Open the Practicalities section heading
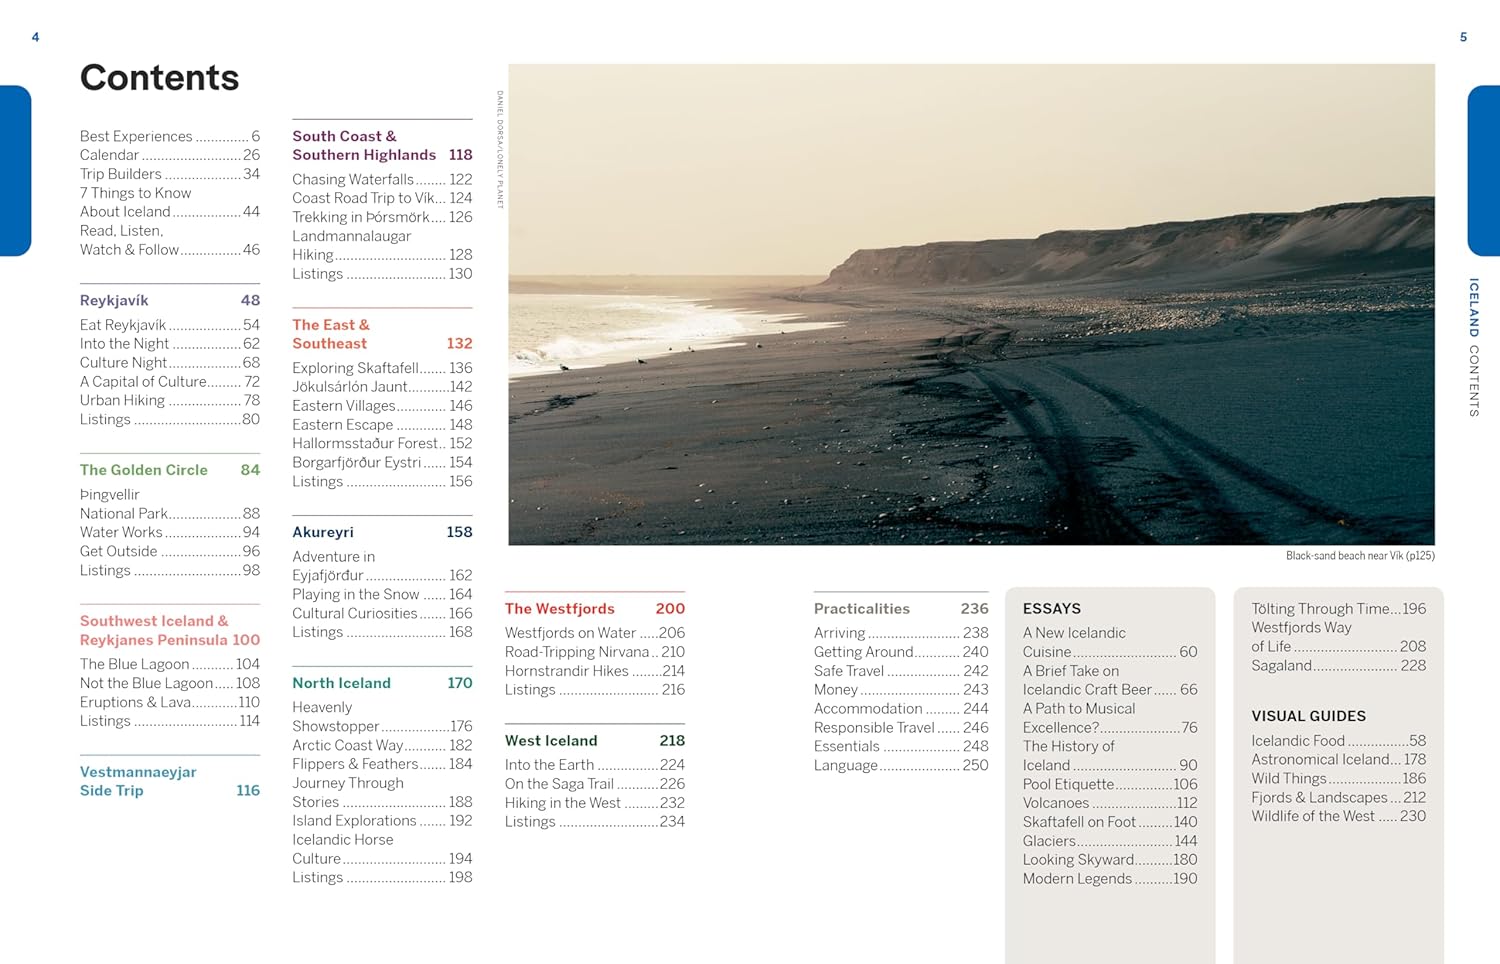The width and height of the screenshot is (1500, 964). click(861, 608)
